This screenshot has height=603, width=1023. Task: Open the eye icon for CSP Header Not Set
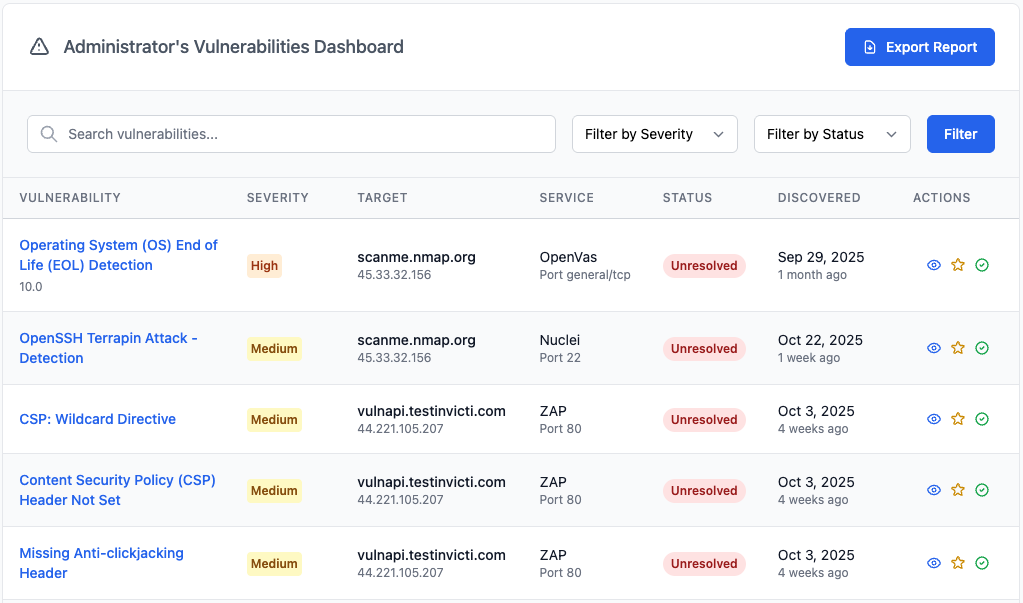(x=933, y=490)
